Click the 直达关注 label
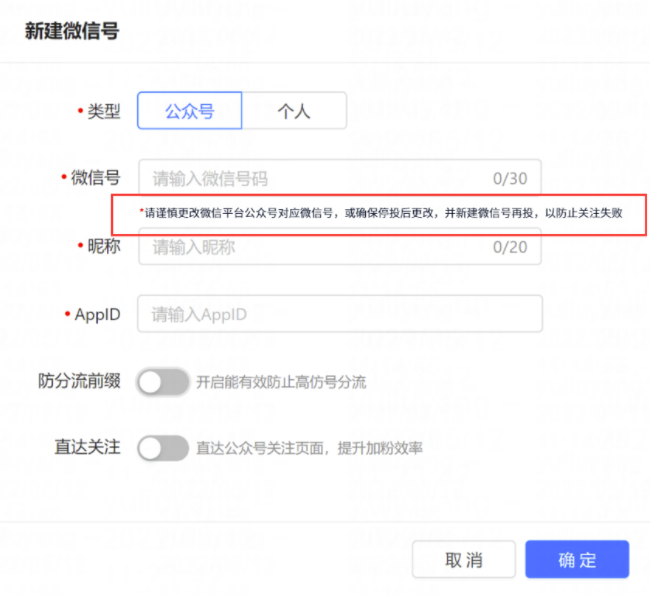 [x=87, y=447]
